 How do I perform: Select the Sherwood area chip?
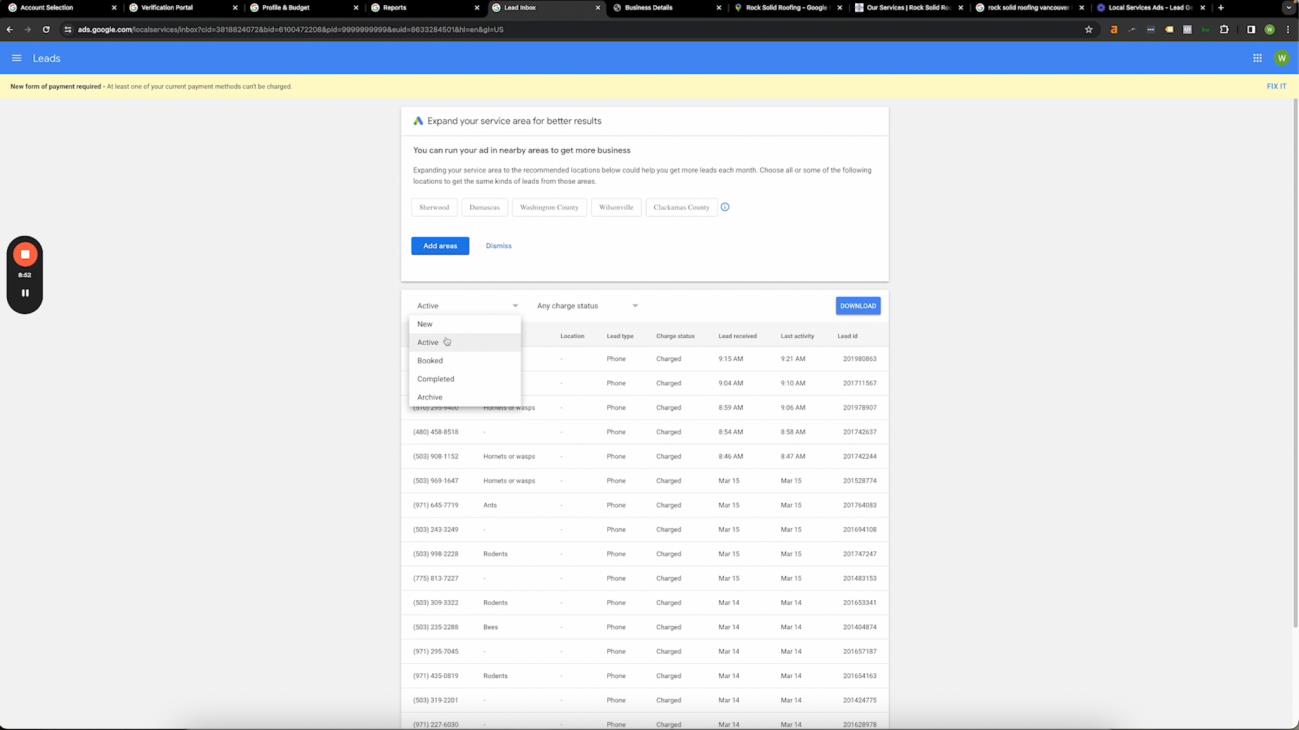tap(434, 207)
